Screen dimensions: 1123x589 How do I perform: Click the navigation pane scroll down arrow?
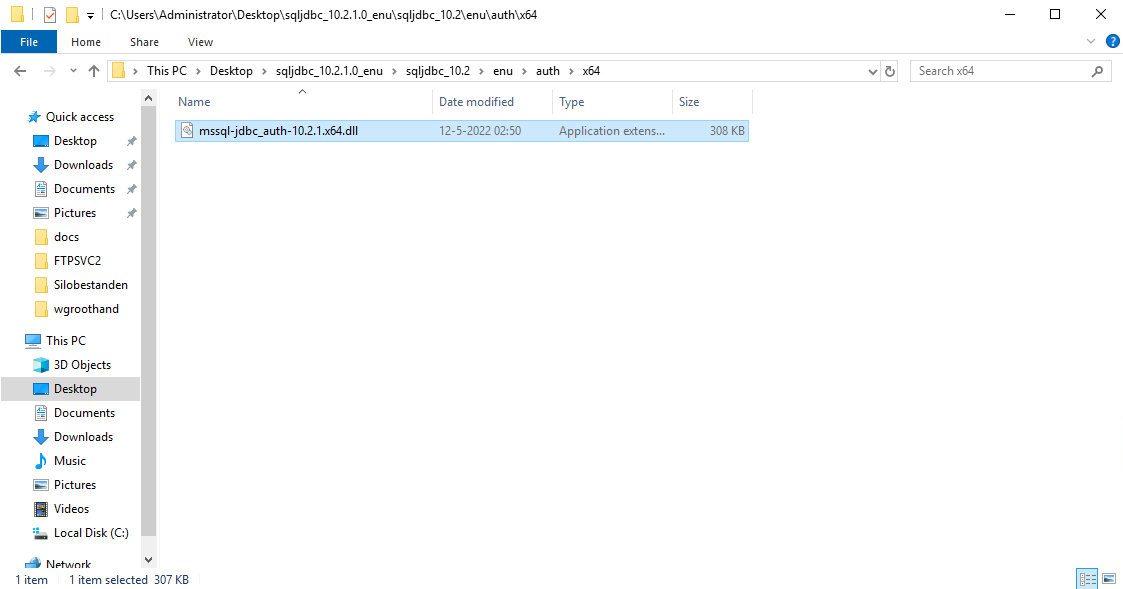[x=149, y=560]
